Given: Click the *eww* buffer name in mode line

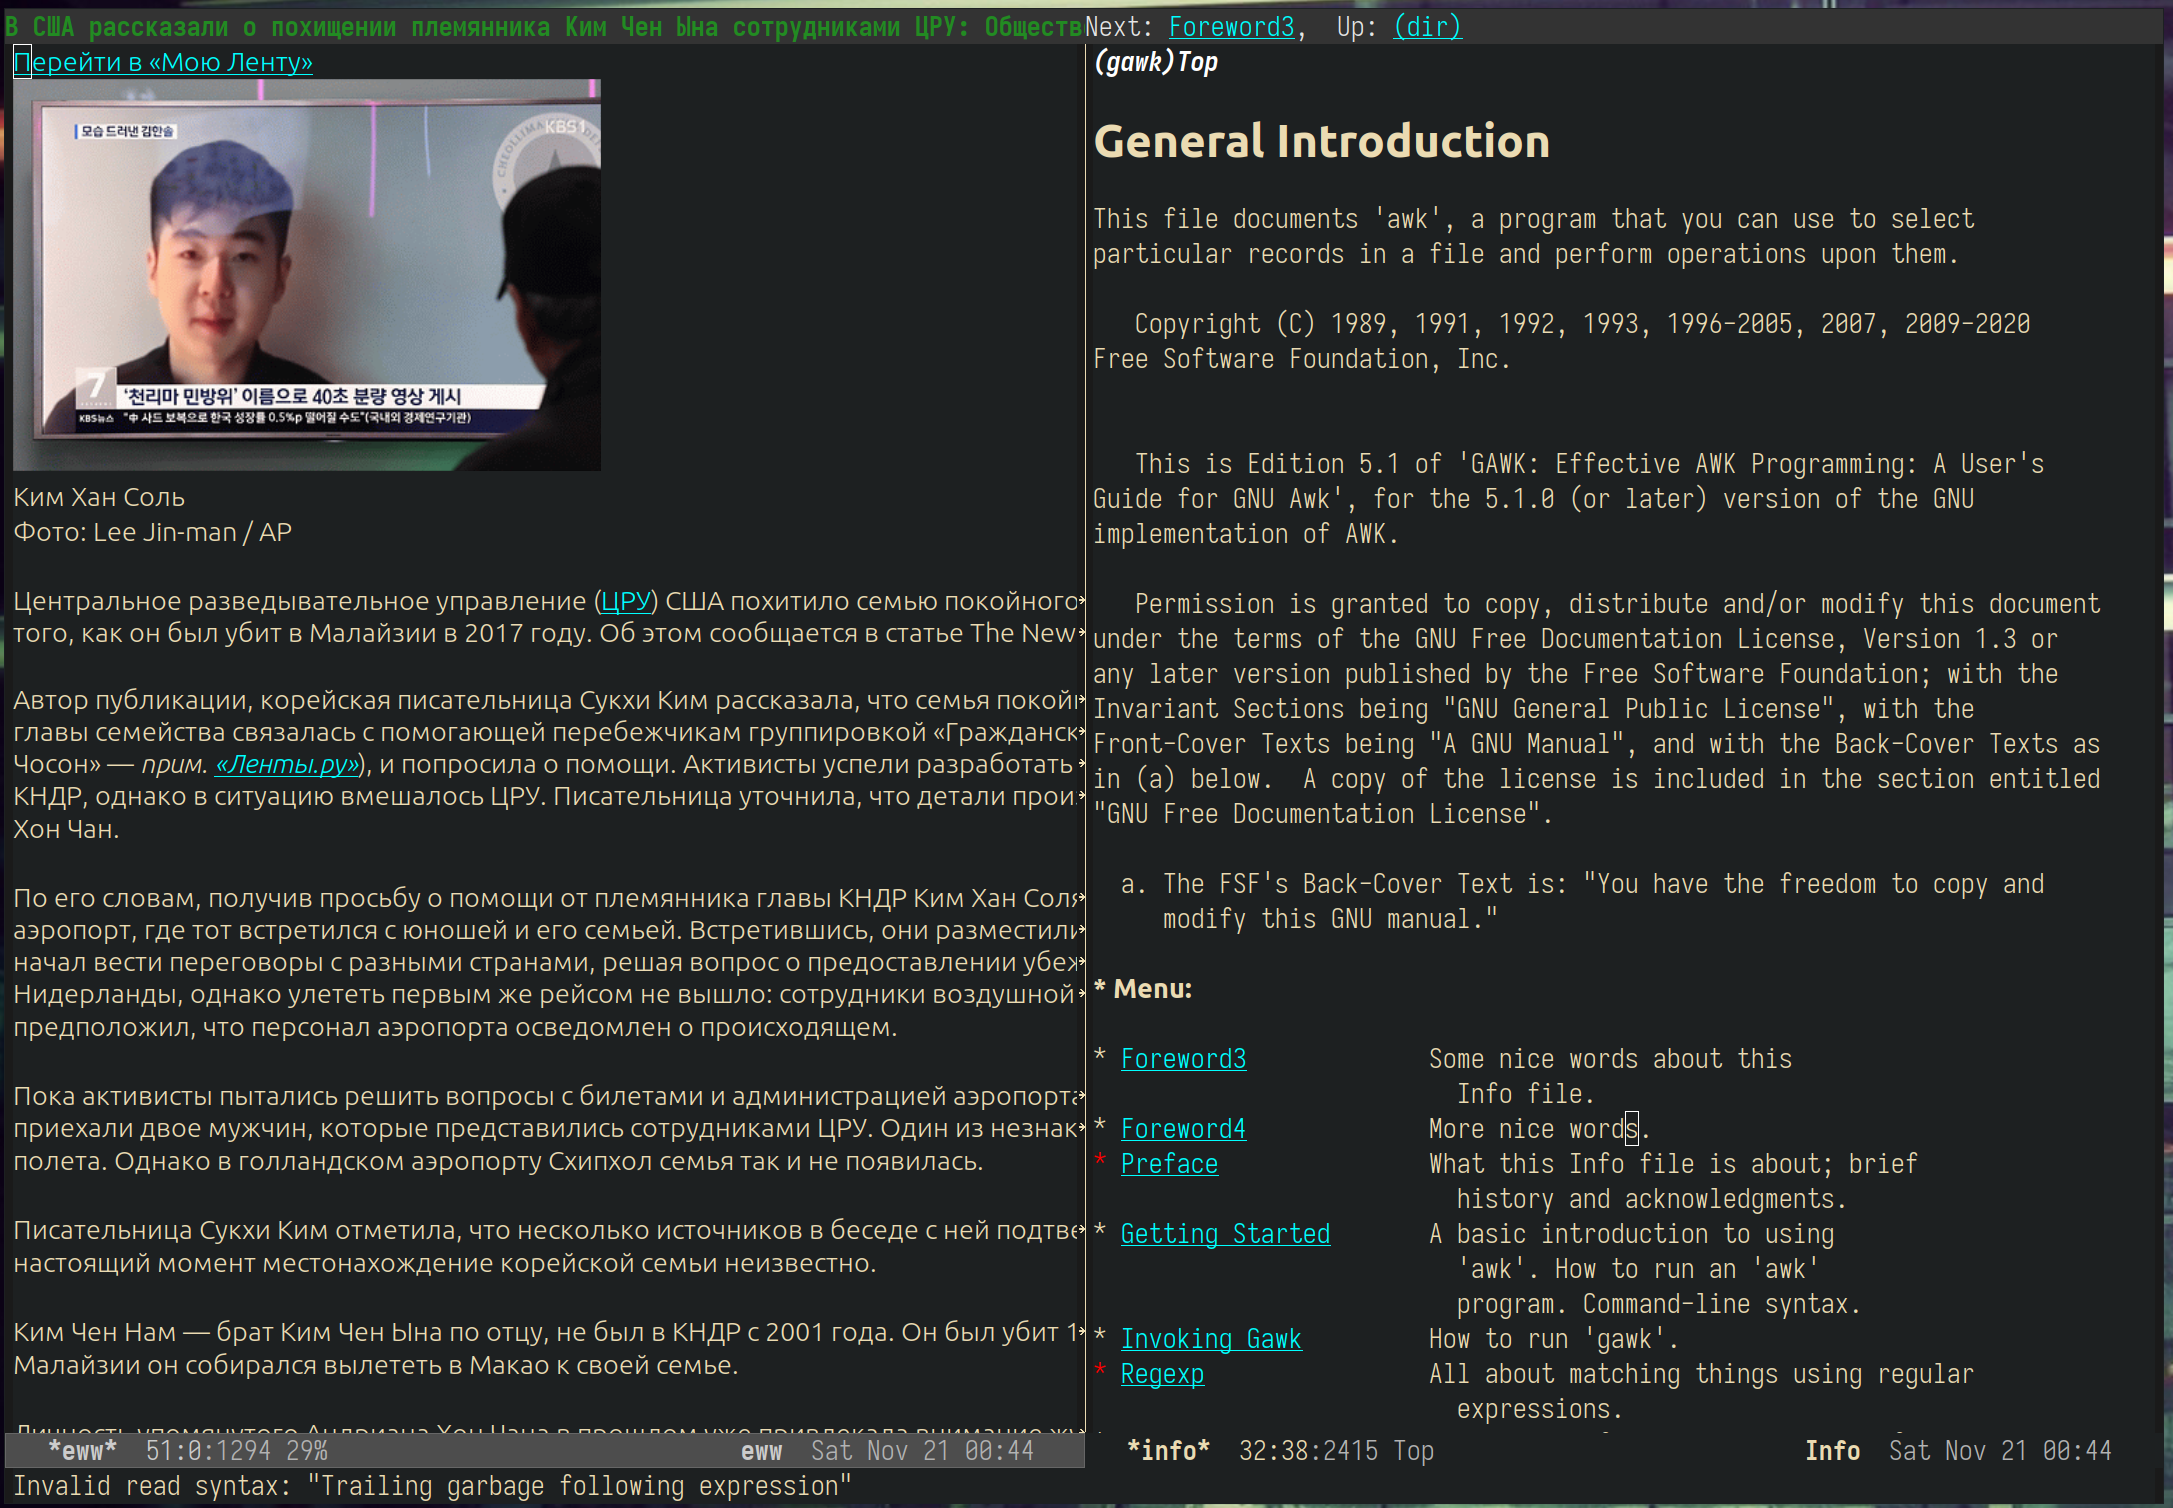Looking at the screenshot, I should (83, 1451).
